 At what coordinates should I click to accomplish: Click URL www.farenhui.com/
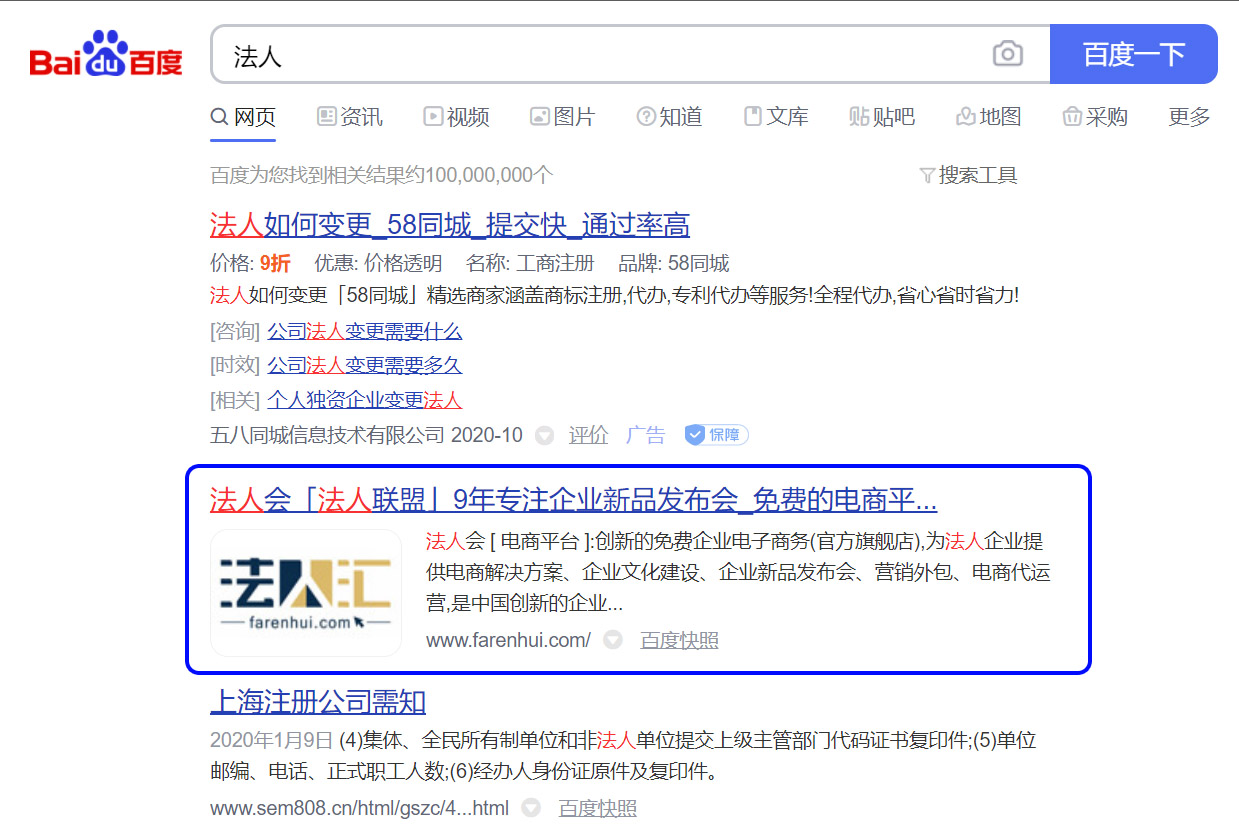[508, 640]
